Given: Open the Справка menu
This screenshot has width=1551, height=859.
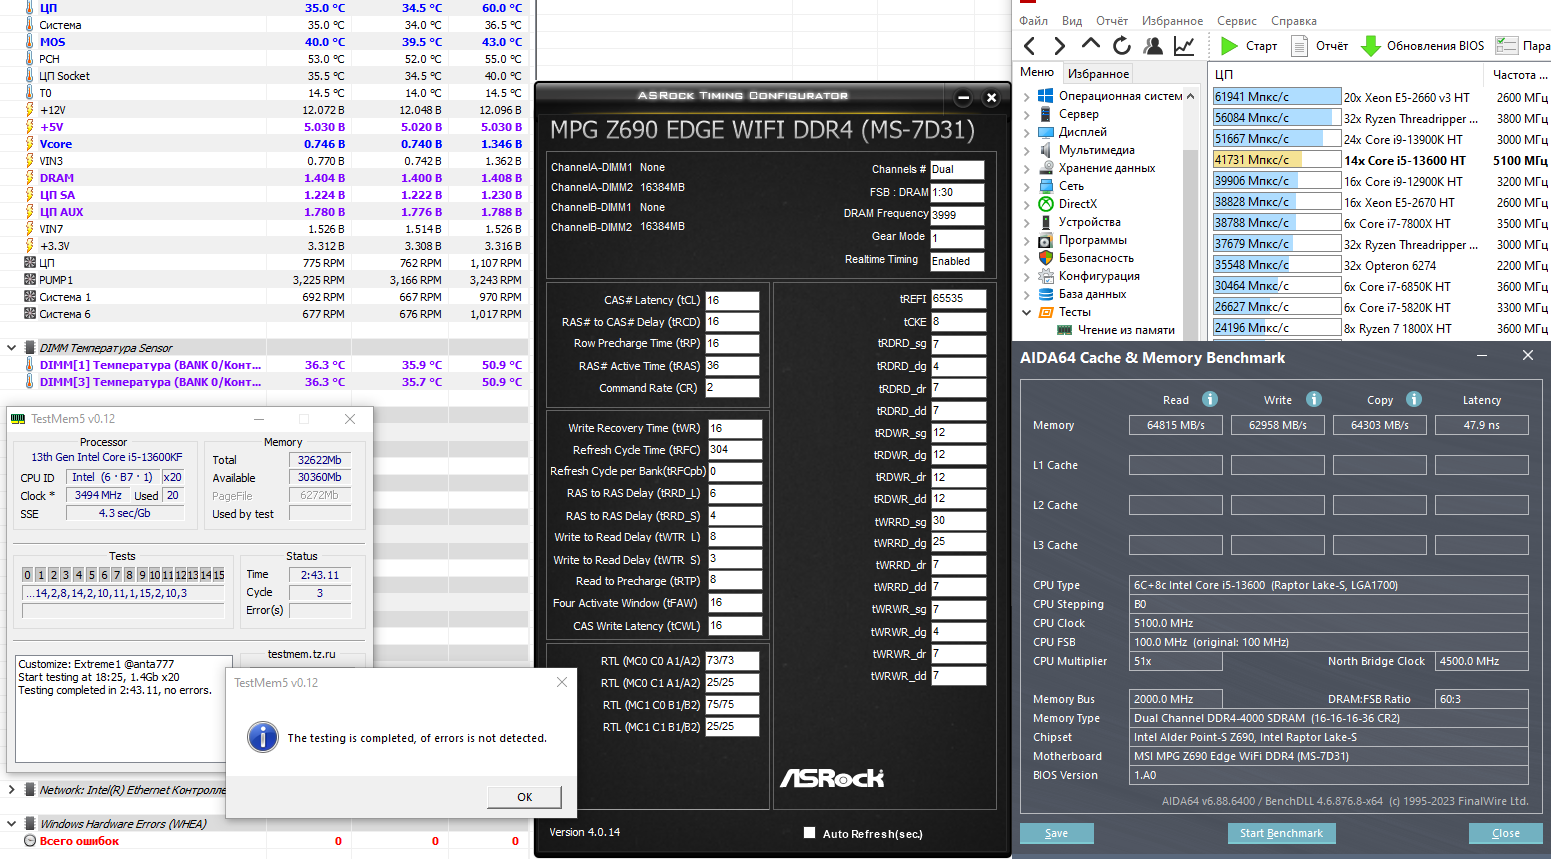Looking at the screenshot, I should (1294, 21).
